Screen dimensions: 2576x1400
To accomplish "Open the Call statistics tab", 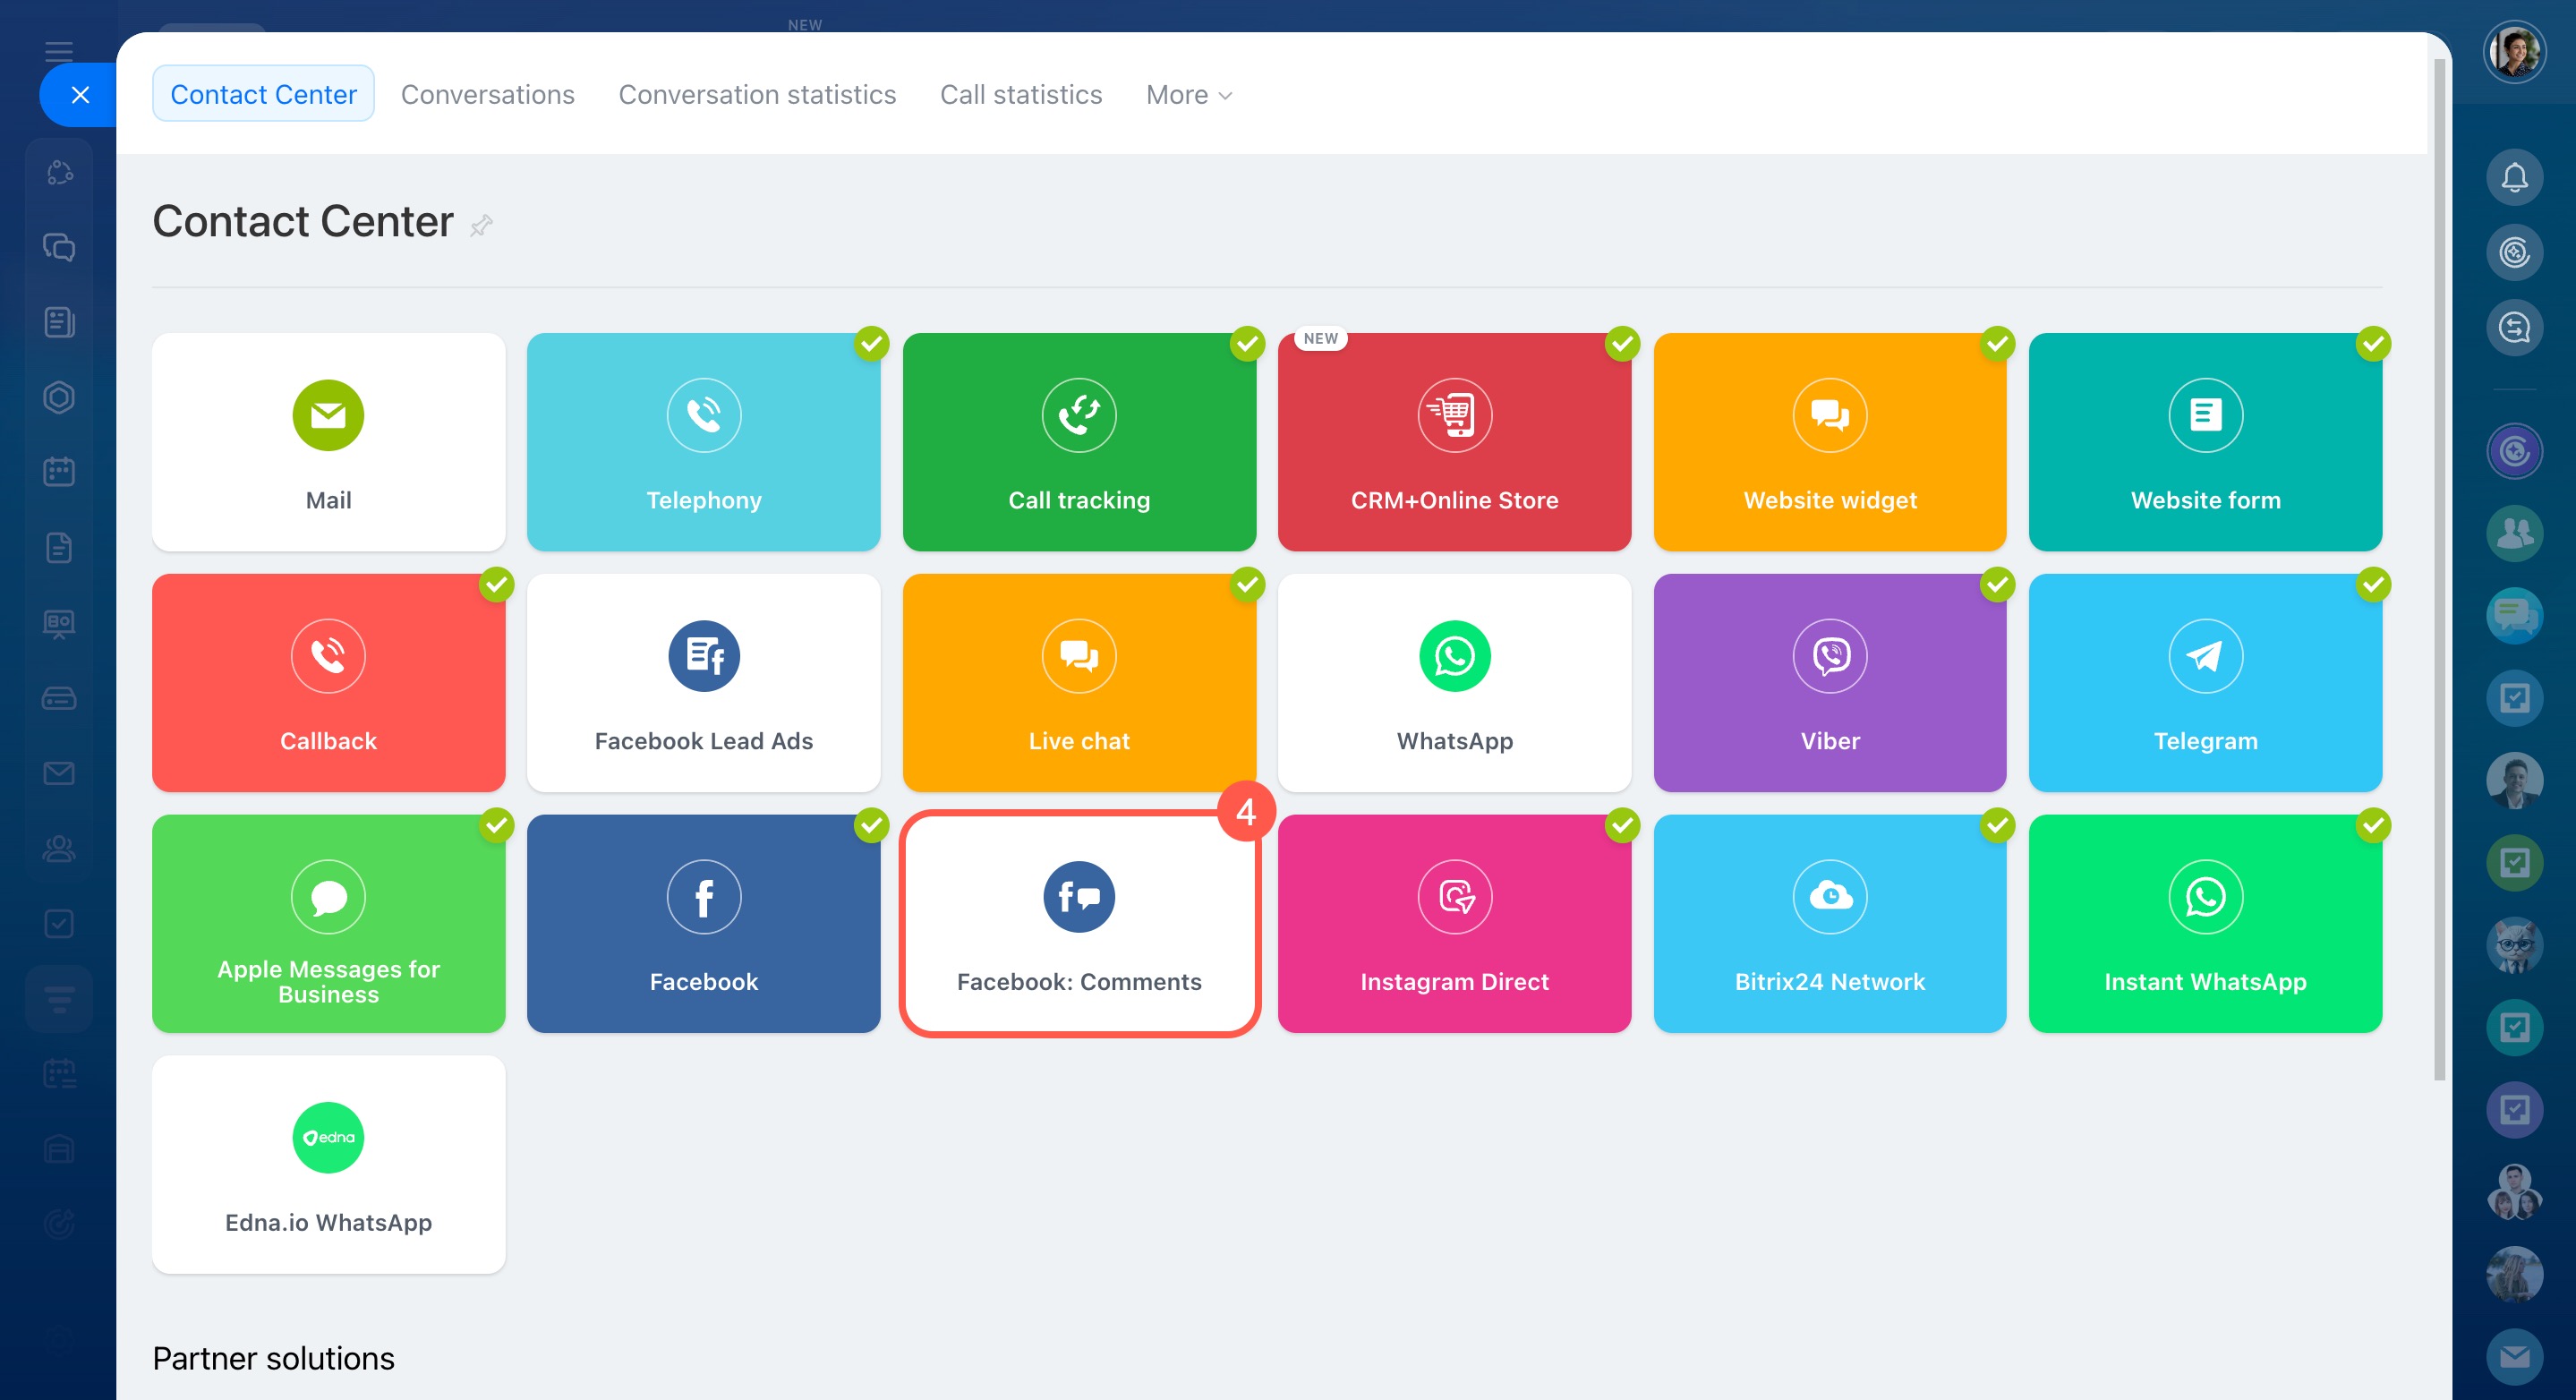I will tap(1020, 95).
